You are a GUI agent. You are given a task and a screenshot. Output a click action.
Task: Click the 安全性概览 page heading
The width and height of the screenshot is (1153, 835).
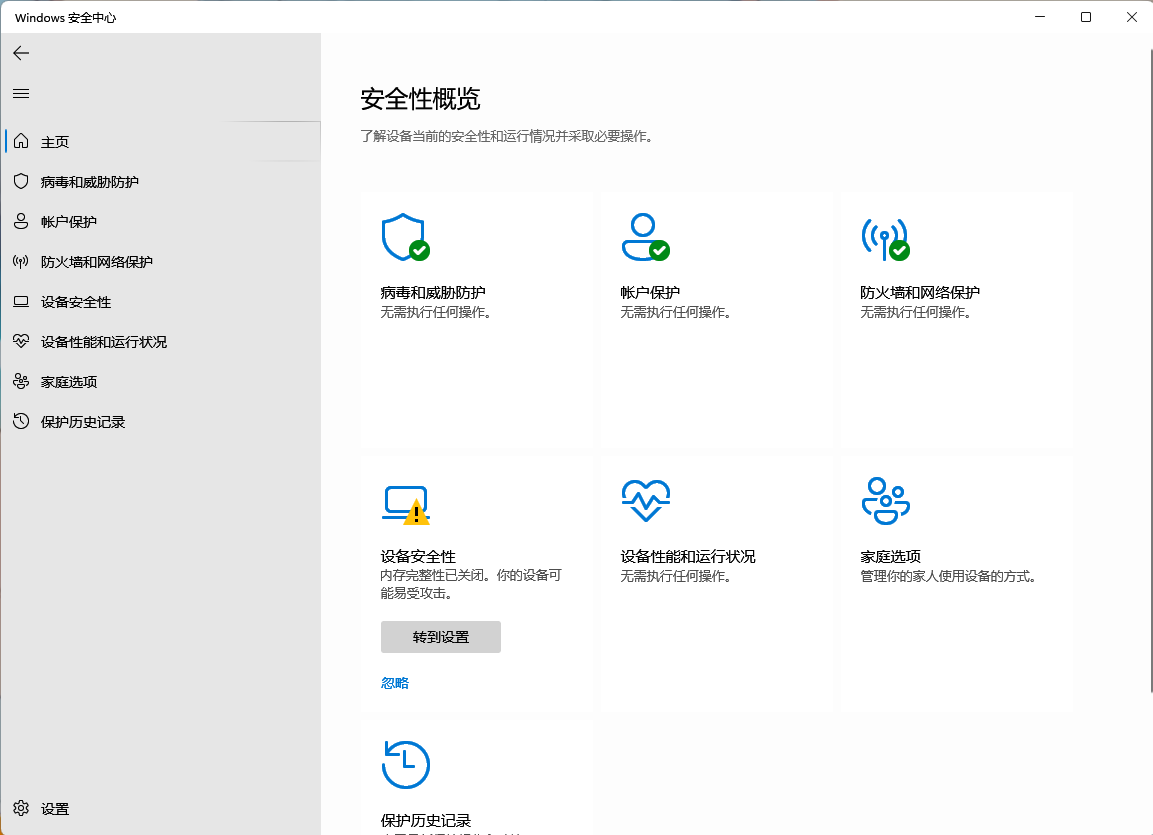pos(420,99)
